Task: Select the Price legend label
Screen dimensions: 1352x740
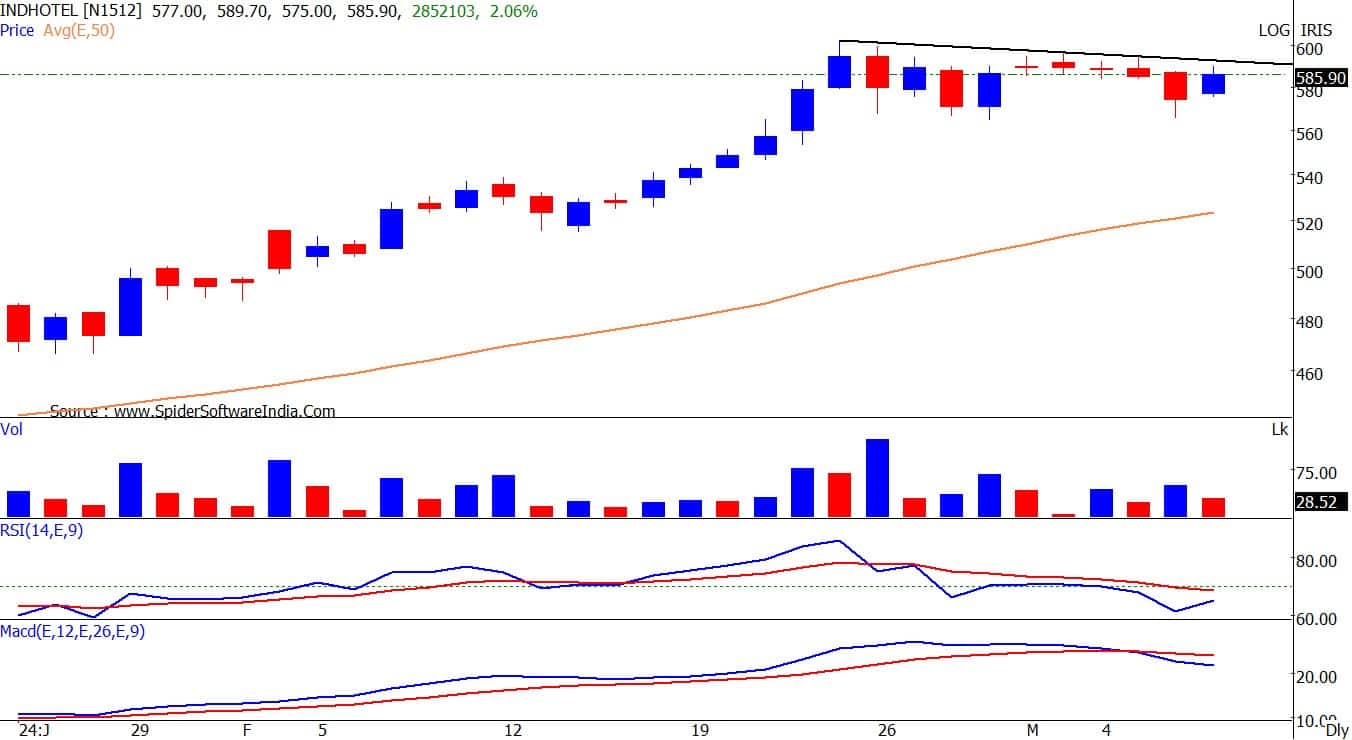Action: point(18,31)
